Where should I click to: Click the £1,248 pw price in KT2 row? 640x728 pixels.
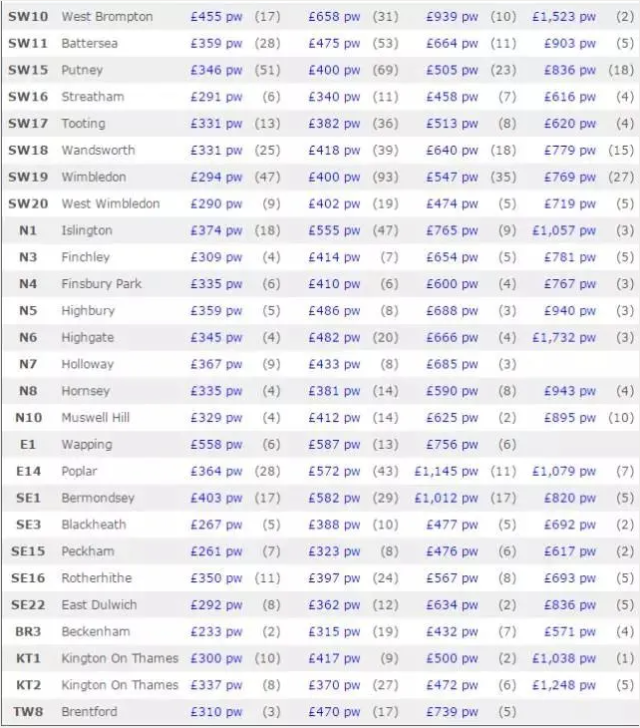[564, 685]
